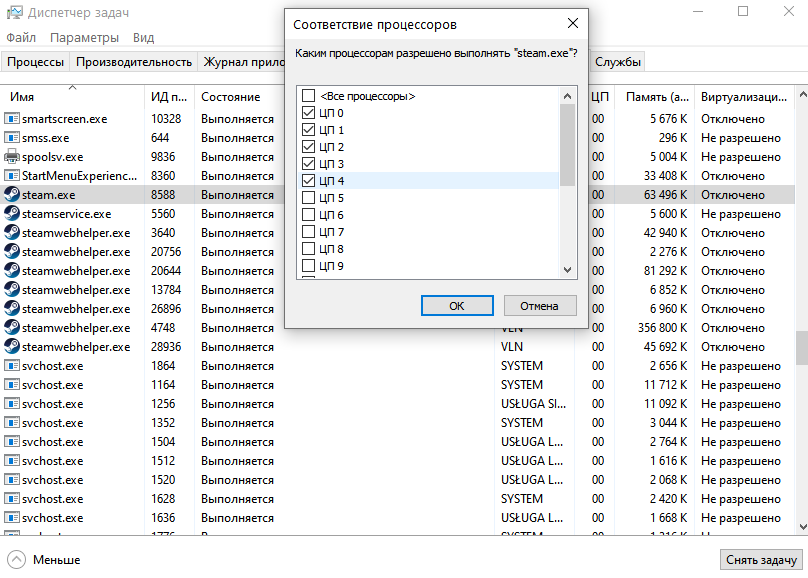Click the processor list scrollbar thumb
808x578 pixels.
click(x=567, y=145)
